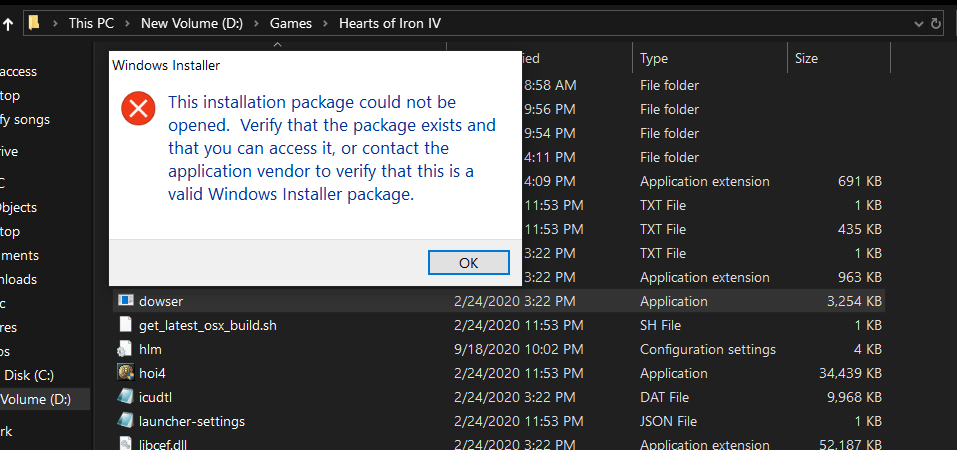Sort files by the Size column
957x450 pixels.
pyautogui.click(x=806, y=59)
